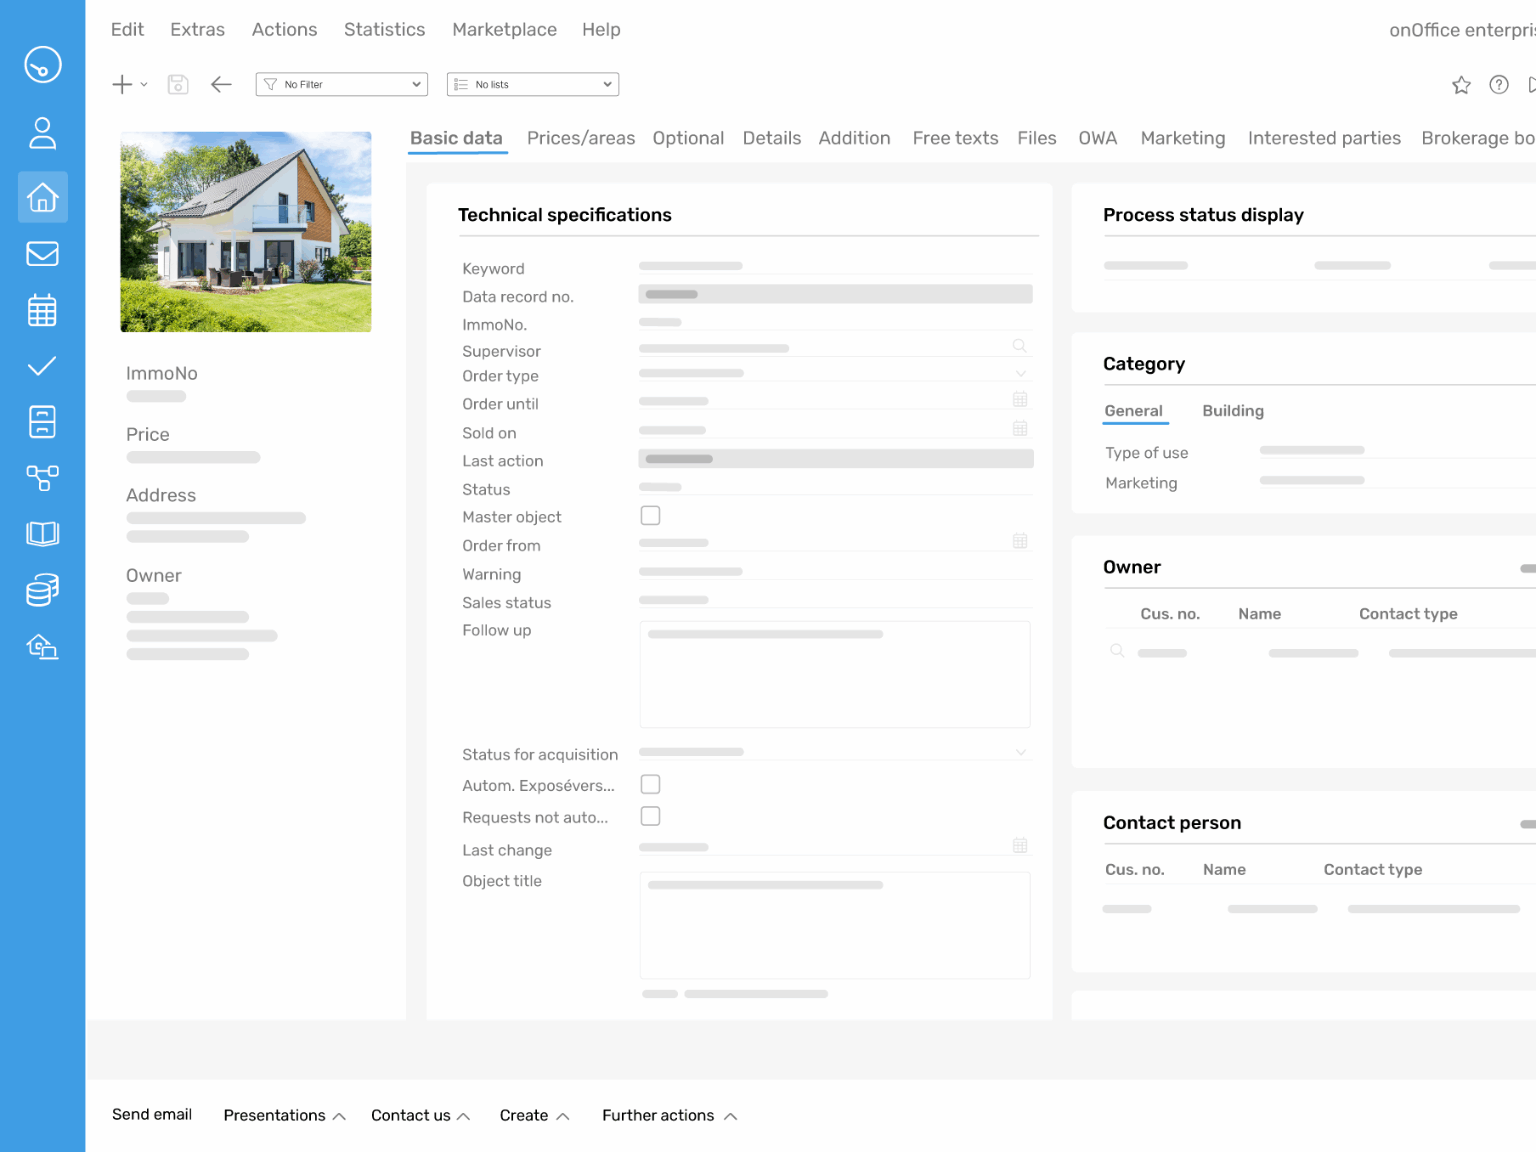Open the tasks checkmark module
This screenshot has width=1536, height=1152.
(x=42, y=365)
